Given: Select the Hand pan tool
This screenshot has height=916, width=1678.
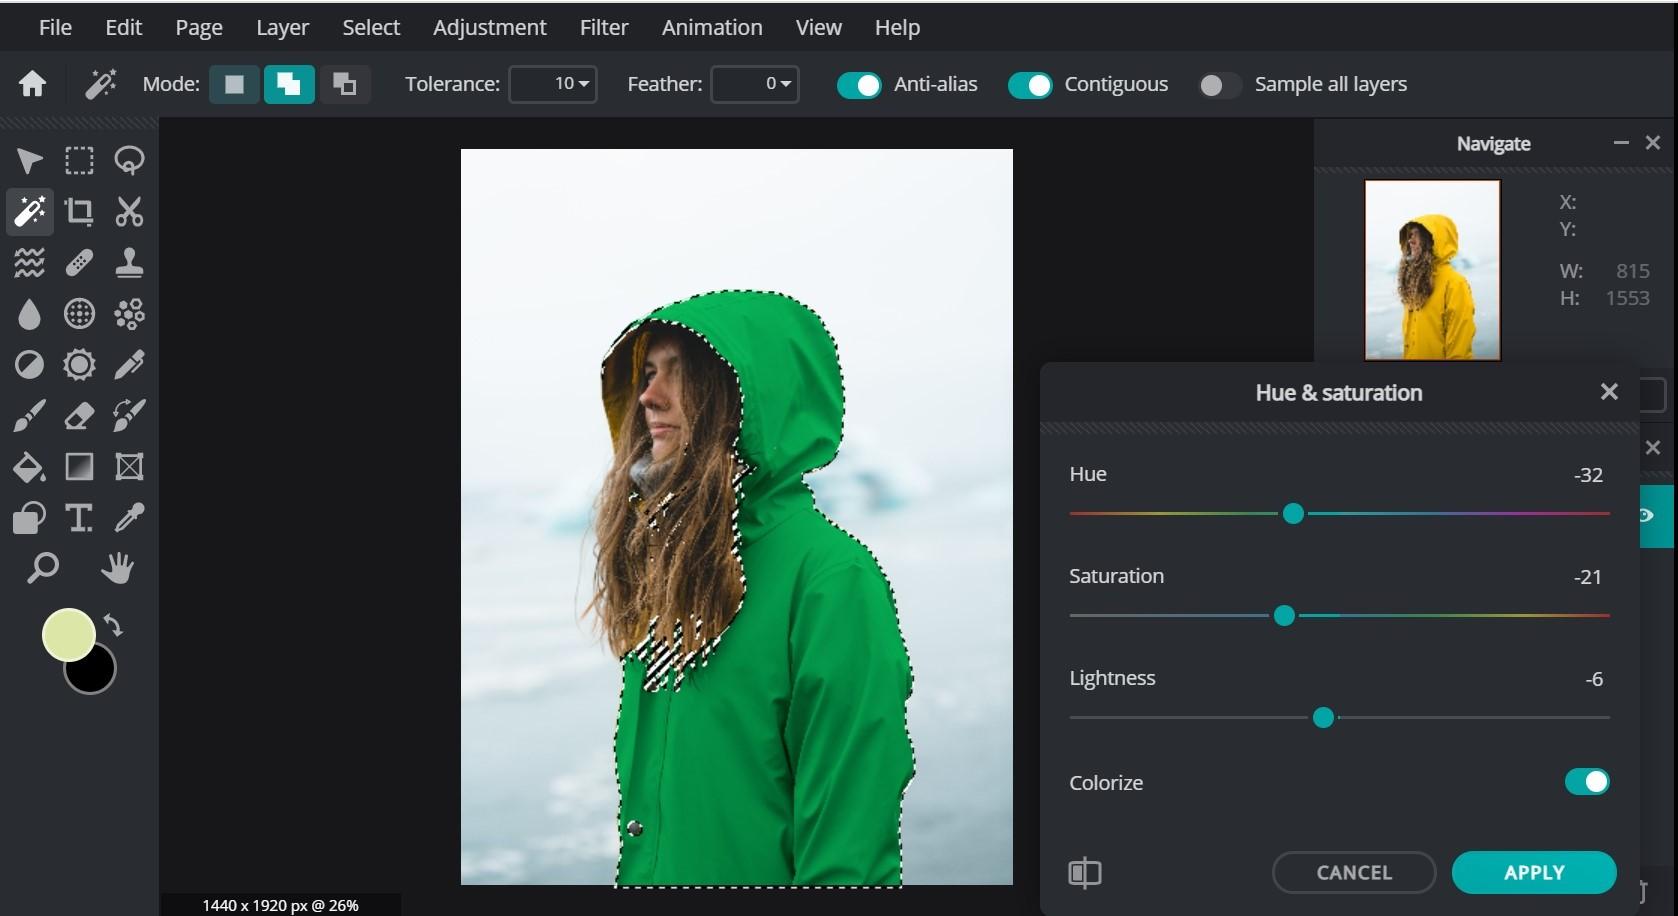Looking at the screenshot, I should coord(117,568).
